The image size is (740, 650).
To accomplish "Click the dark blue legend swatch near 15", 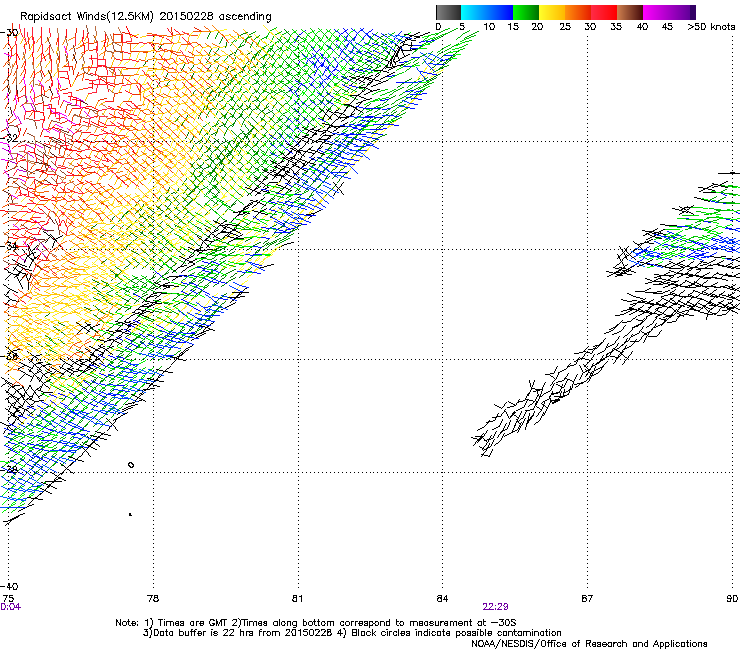I will click(500, 12).
